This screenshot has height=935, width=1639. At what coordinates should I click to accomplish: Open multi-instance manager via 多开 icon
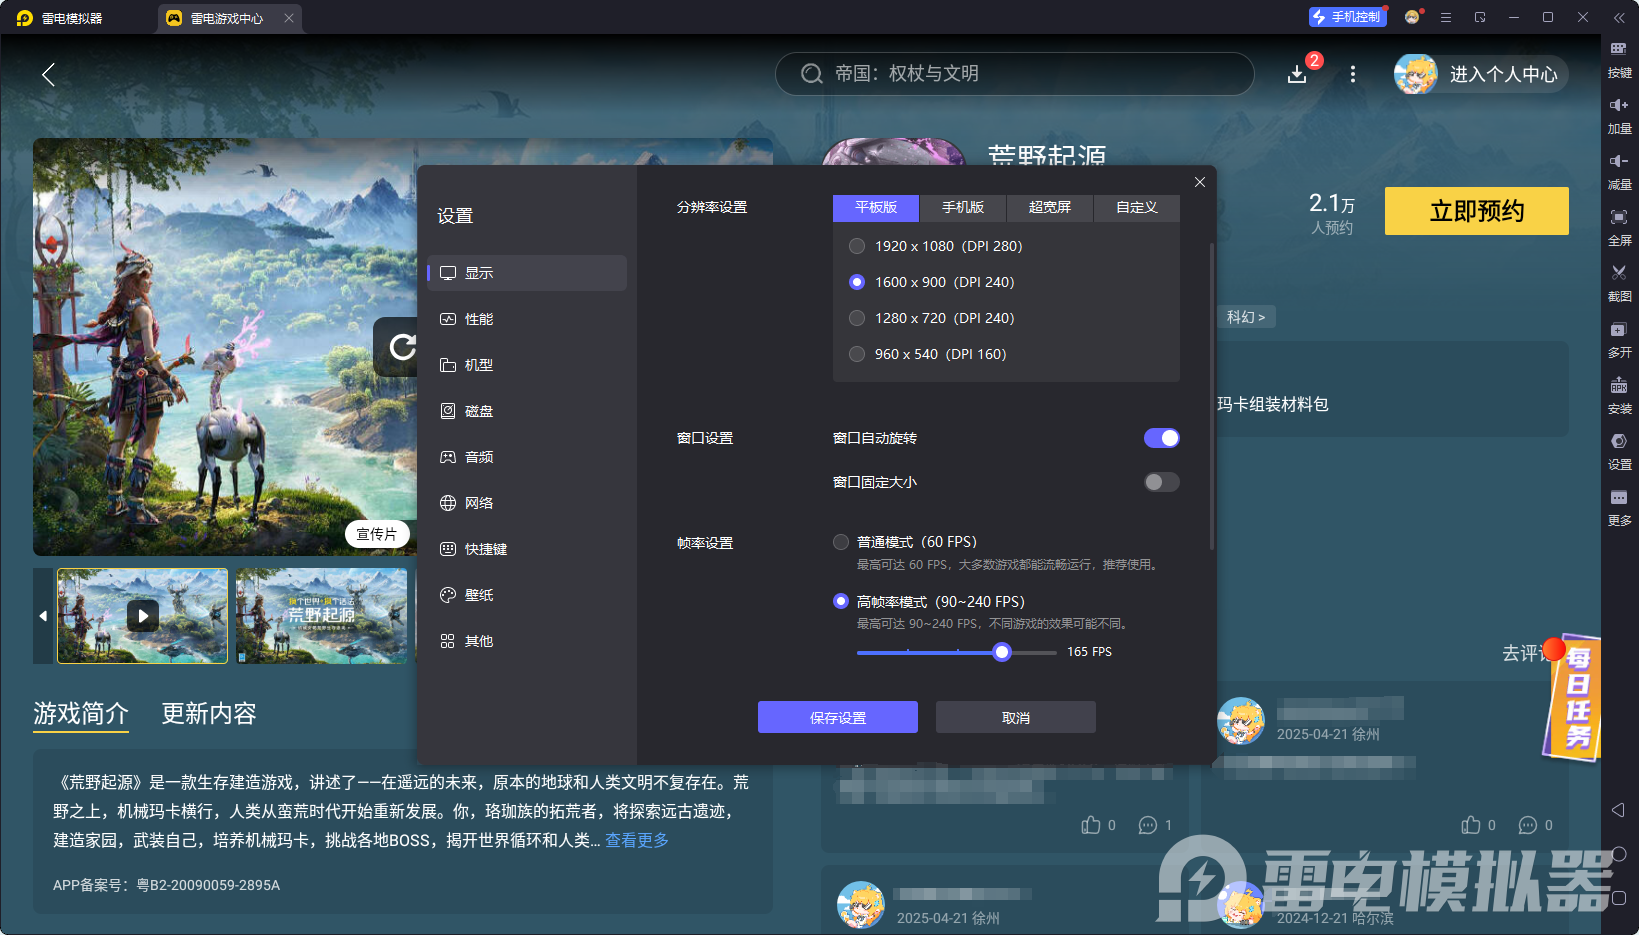[1621, 339]
